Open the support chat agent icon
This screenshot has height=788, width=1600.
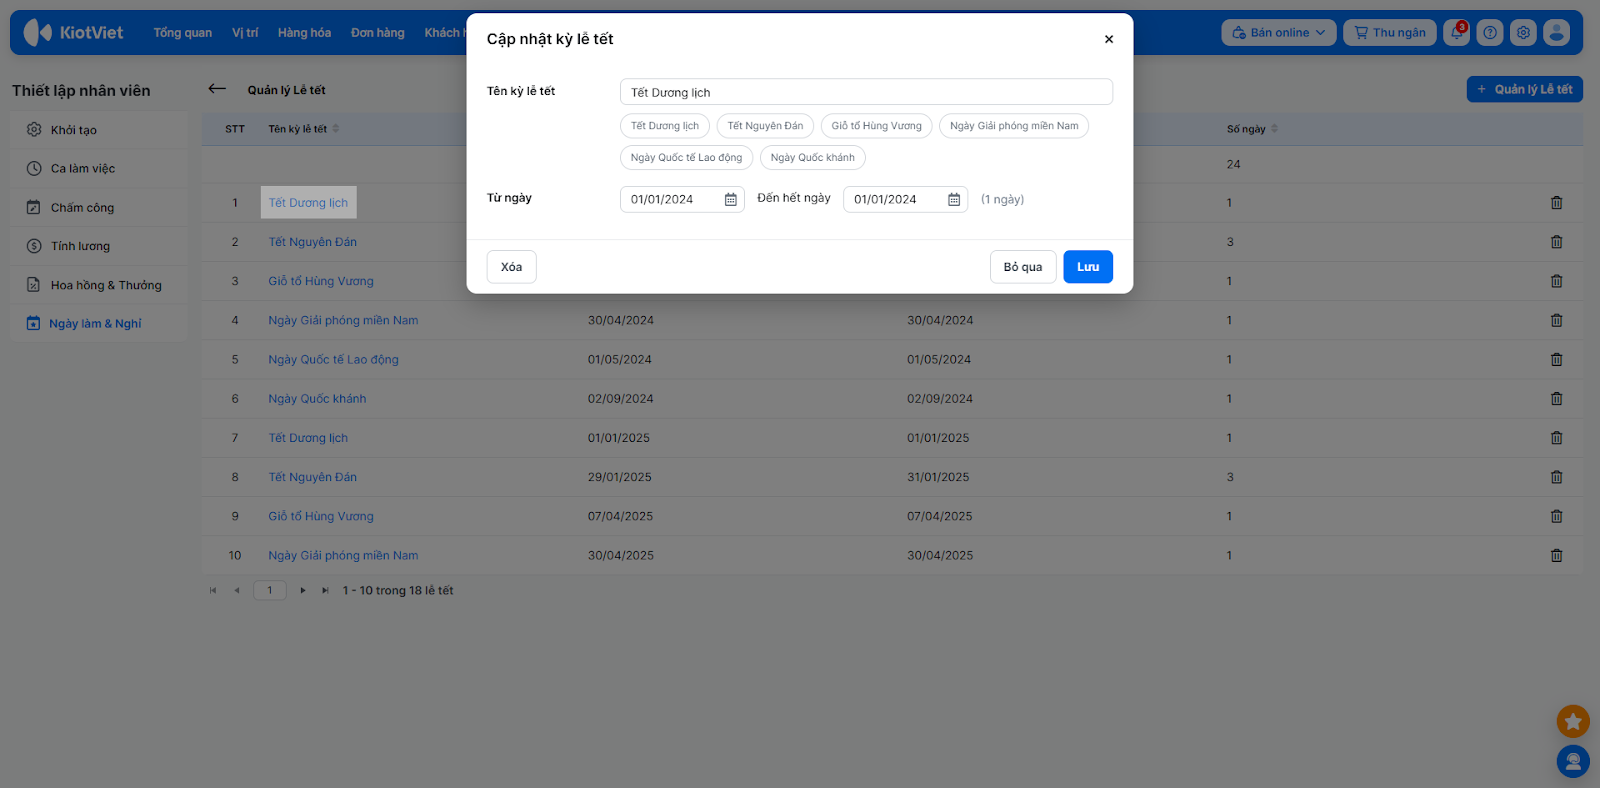(1573, 762)
